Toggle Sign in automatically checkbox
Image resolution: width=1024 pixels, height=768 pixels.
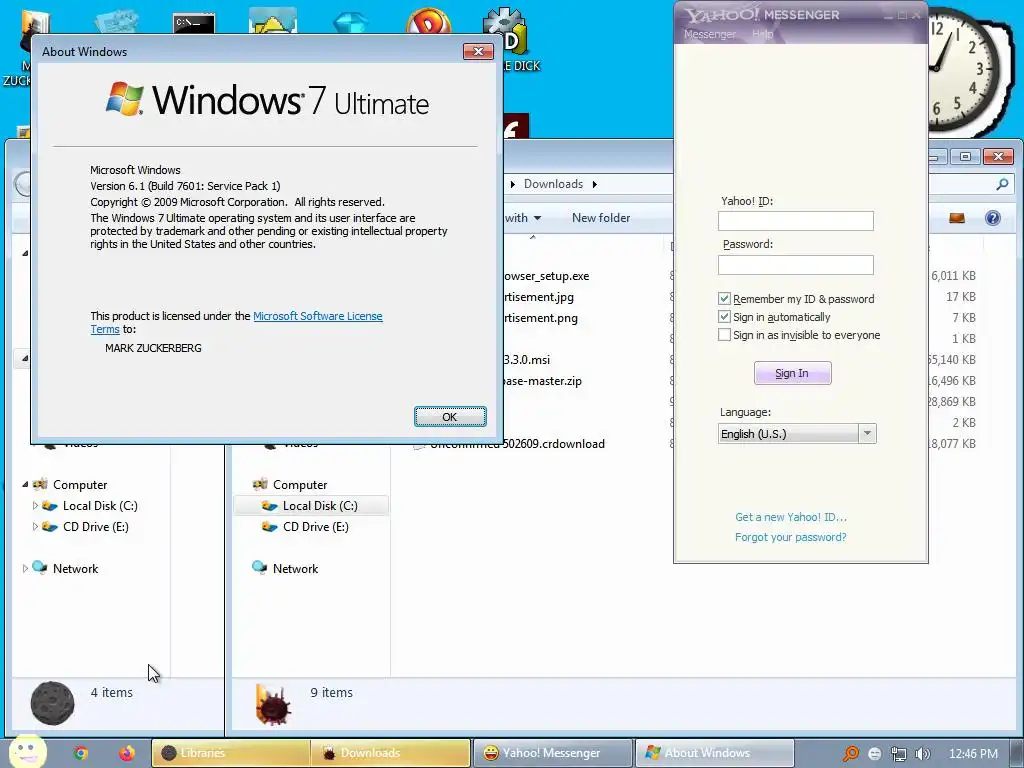(724, 317)
